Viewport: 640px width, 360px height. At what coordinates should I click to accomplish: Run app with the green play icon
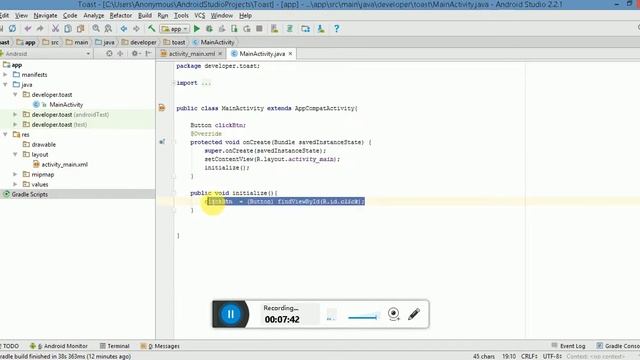point(197,29)
